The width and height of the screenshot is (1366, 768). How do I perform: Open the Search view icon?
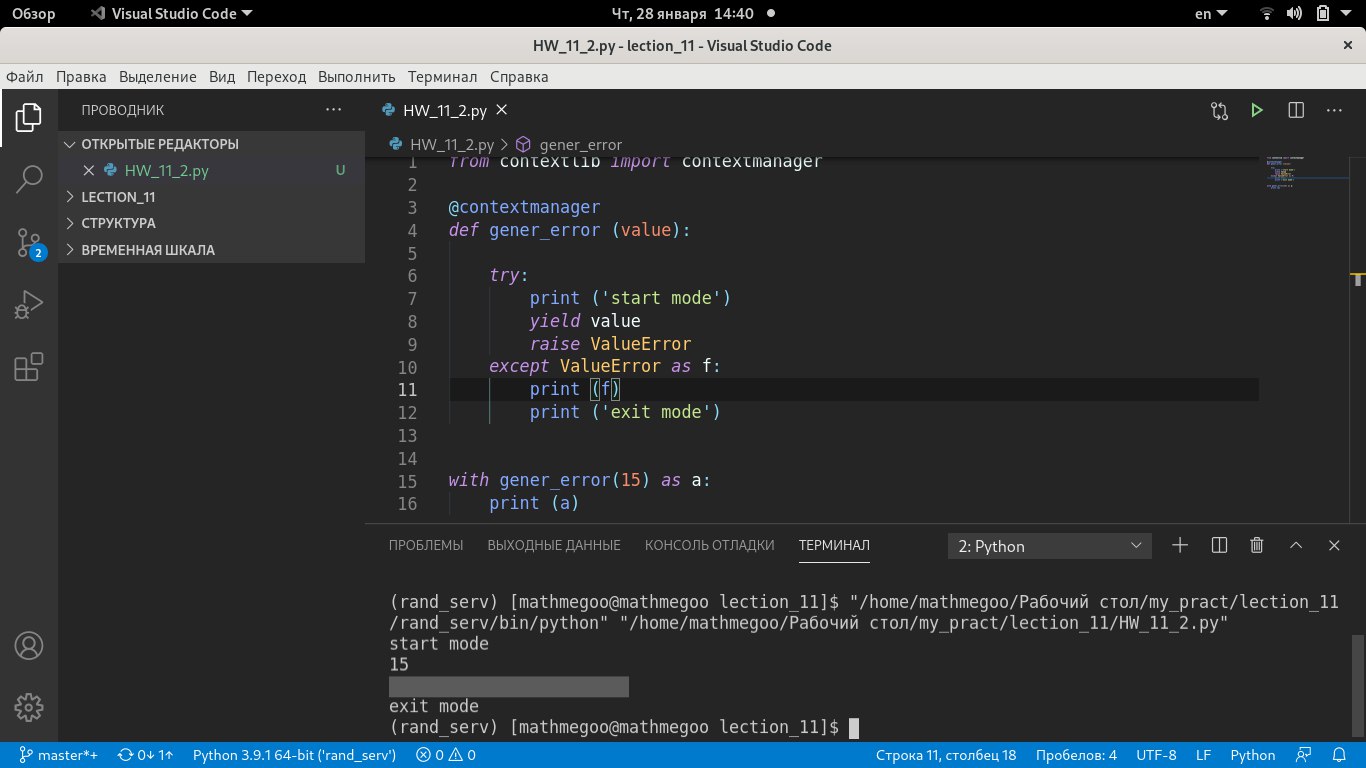tap(28, 180)
